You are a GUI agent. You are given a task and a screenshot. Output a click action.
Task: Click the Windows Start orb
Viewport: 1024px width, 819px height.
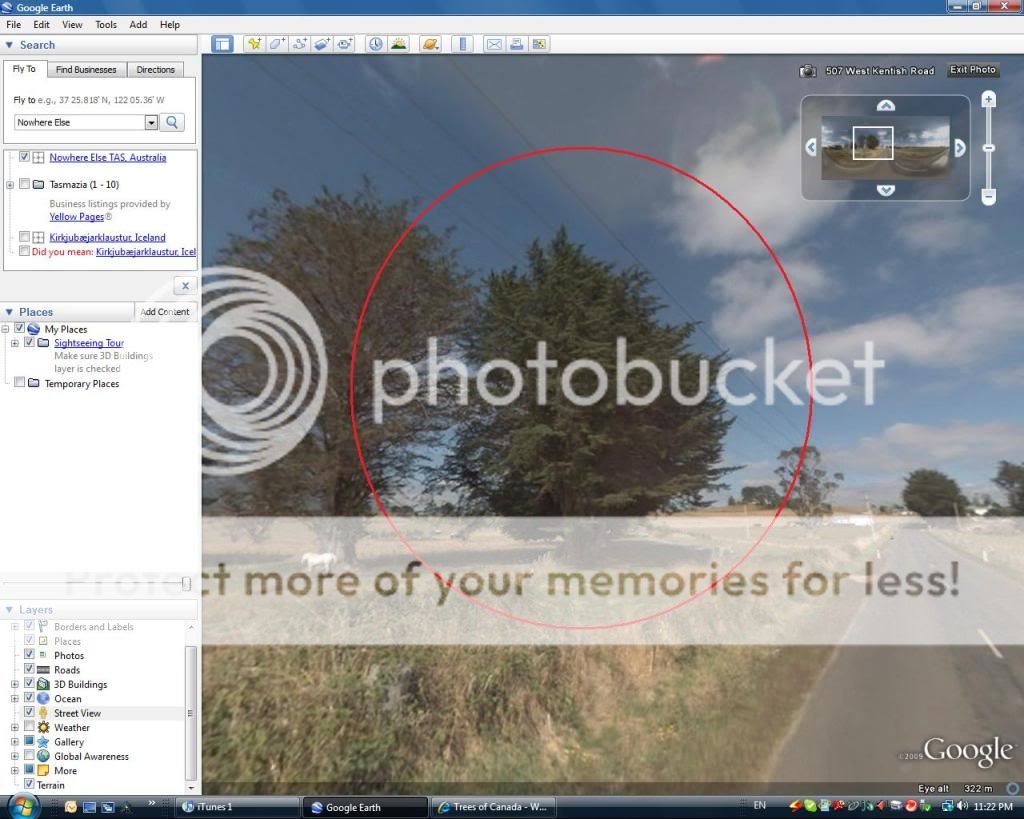(24, 806)
